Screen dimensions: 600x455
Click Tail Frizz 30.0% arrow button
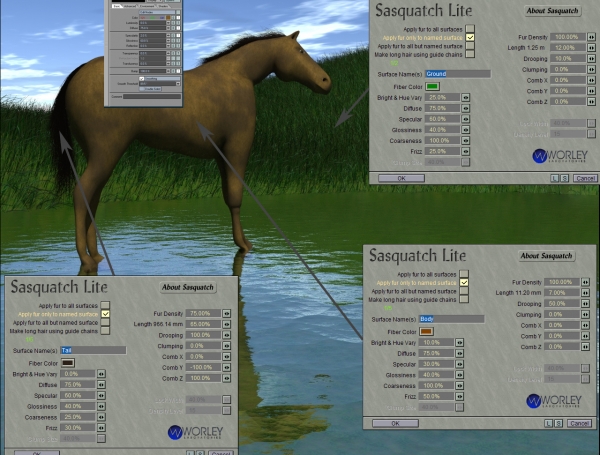tap(101, 427)
